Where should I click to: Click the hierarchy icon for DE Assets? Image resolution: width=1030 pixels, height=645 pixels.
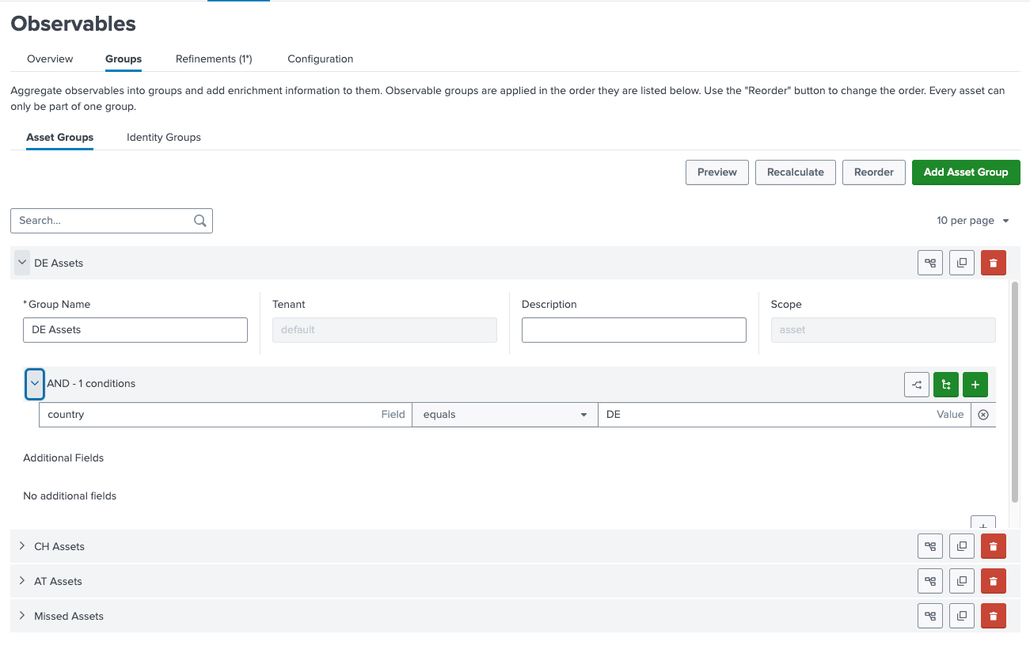coord(930,263)
